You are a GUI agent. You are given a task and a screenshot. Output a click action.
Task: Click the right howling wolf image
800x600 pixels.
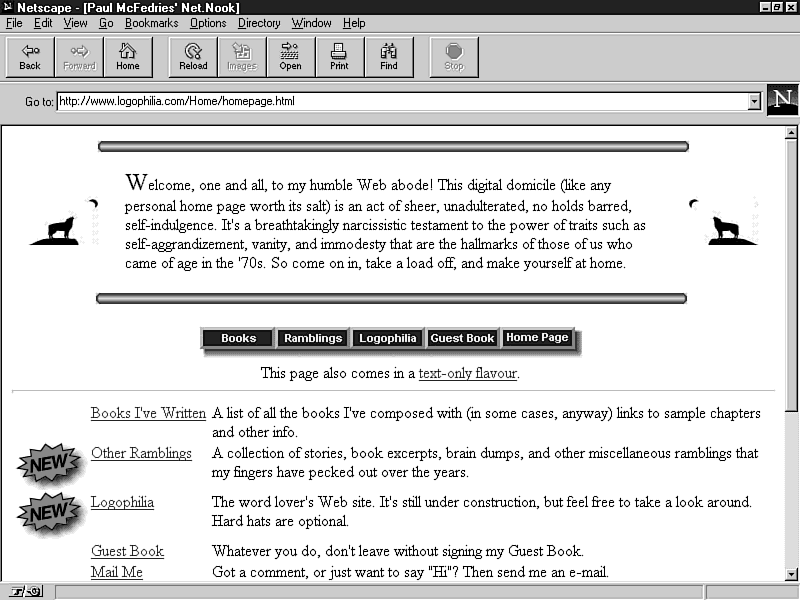point(724,222)
